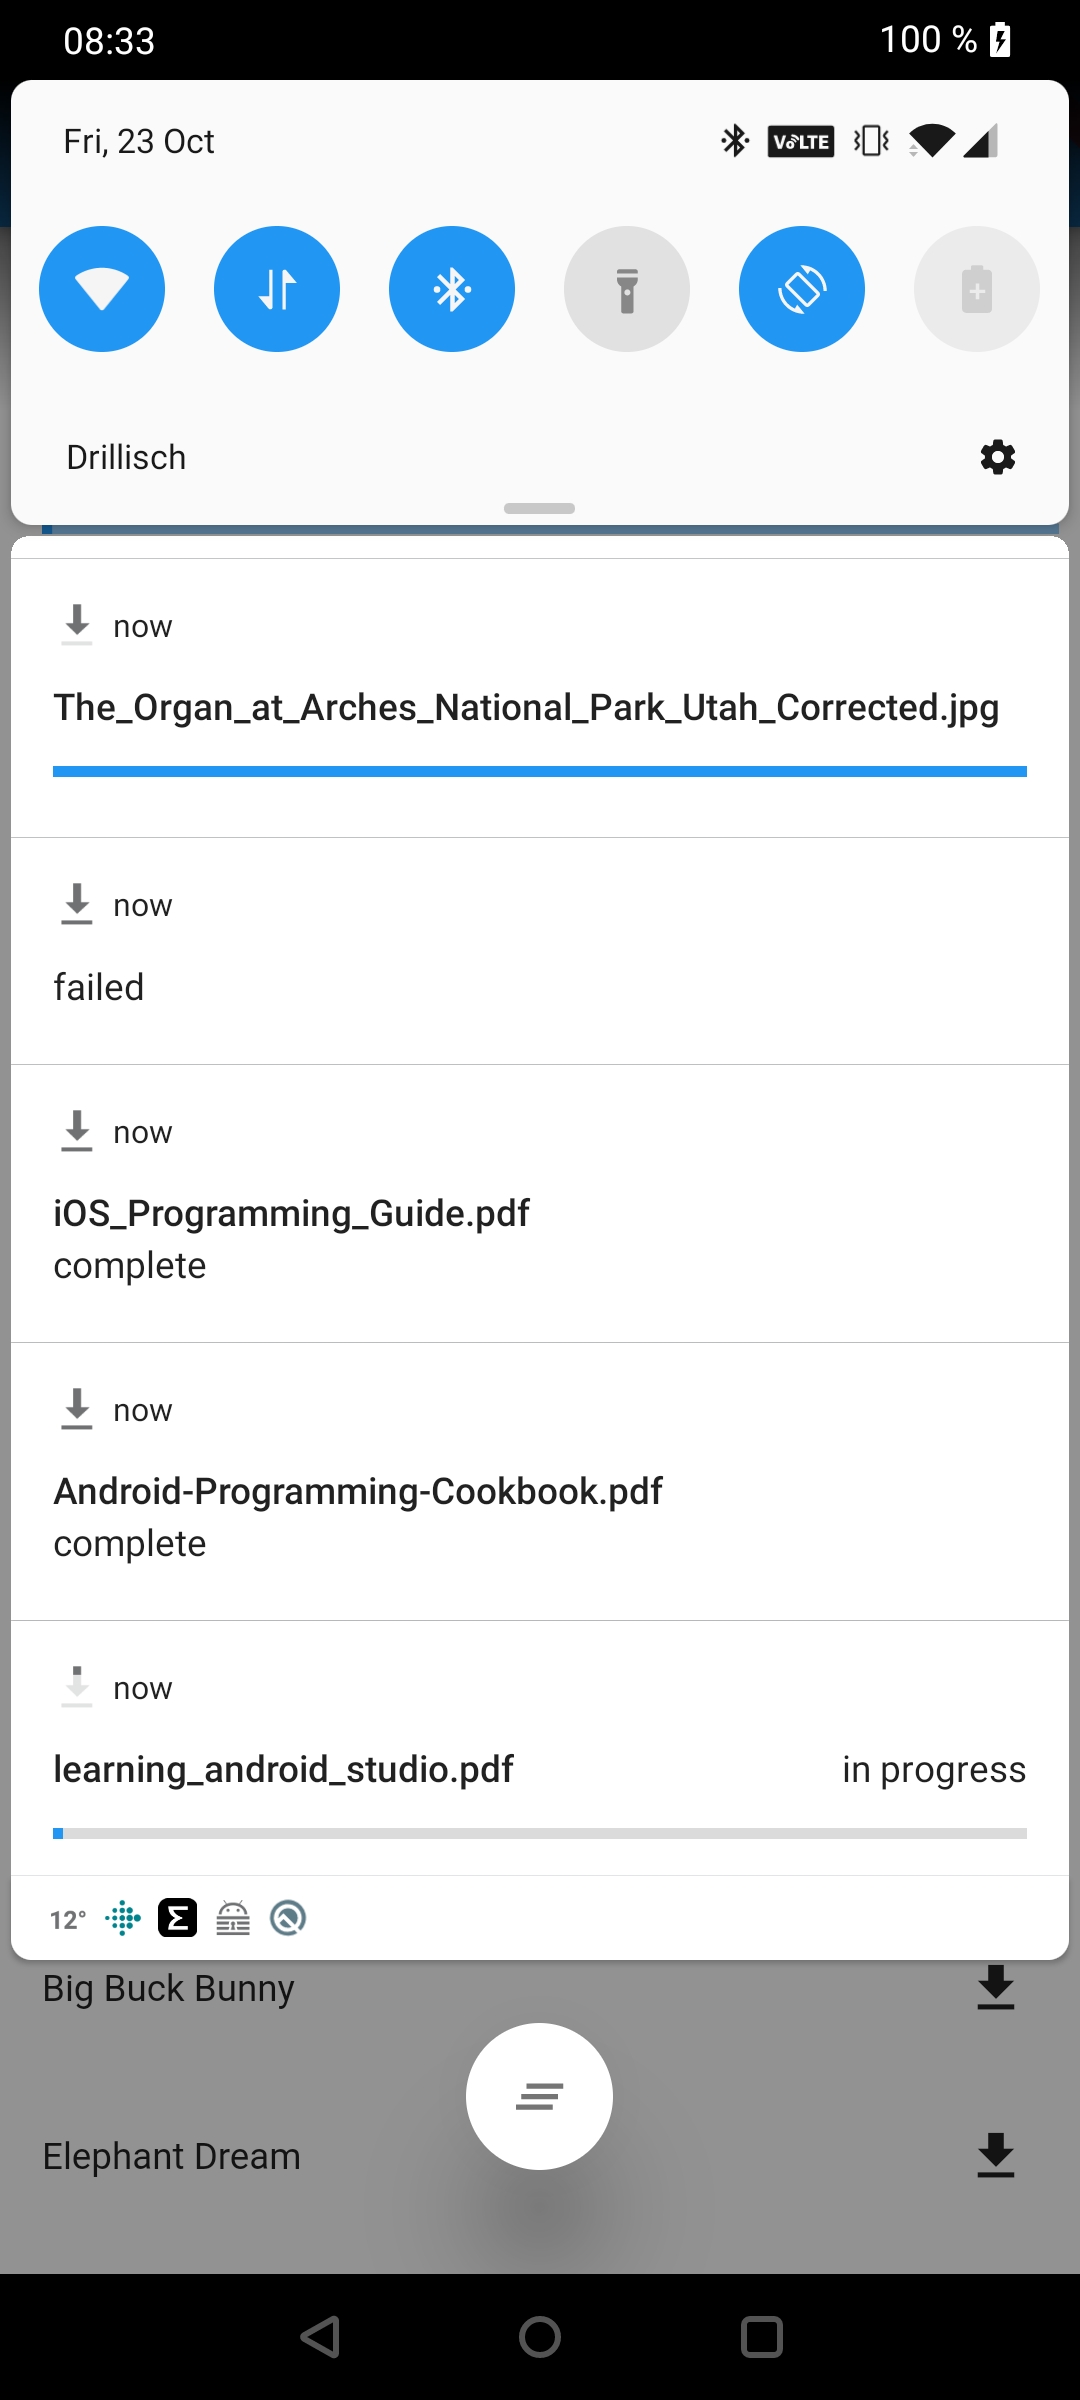
Task: Enable the flashlight quick setting
Action: (x=626, y=288)
